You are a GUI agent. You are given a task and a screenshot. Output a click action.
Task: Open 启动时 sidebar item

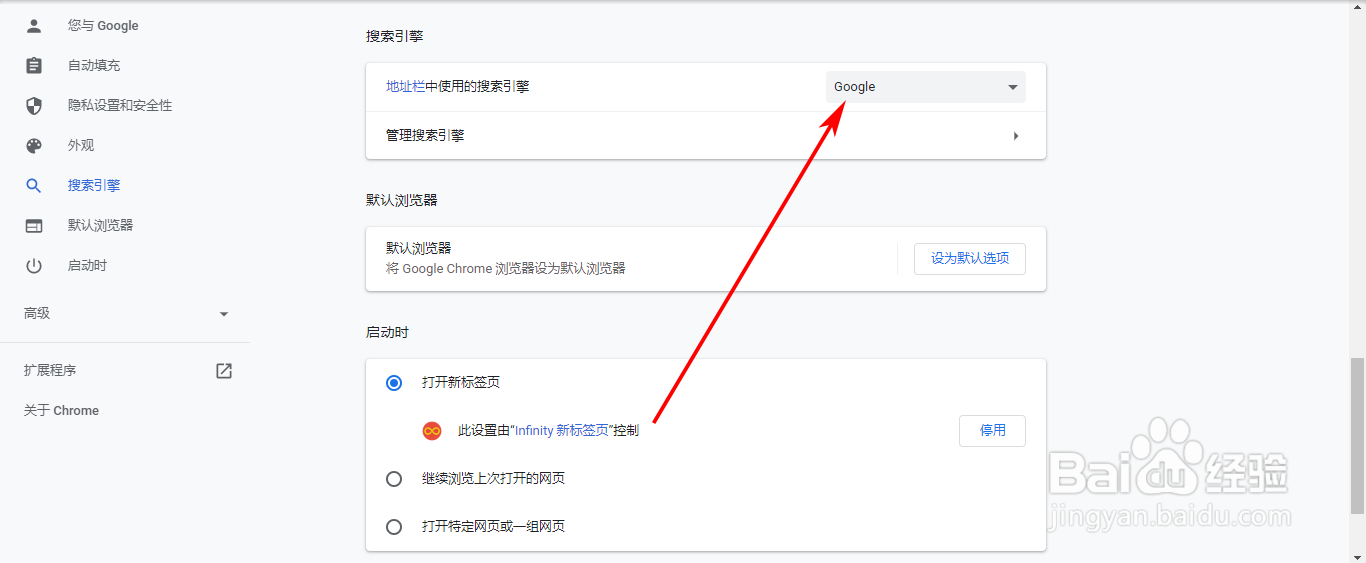click(x=87, y=266)
